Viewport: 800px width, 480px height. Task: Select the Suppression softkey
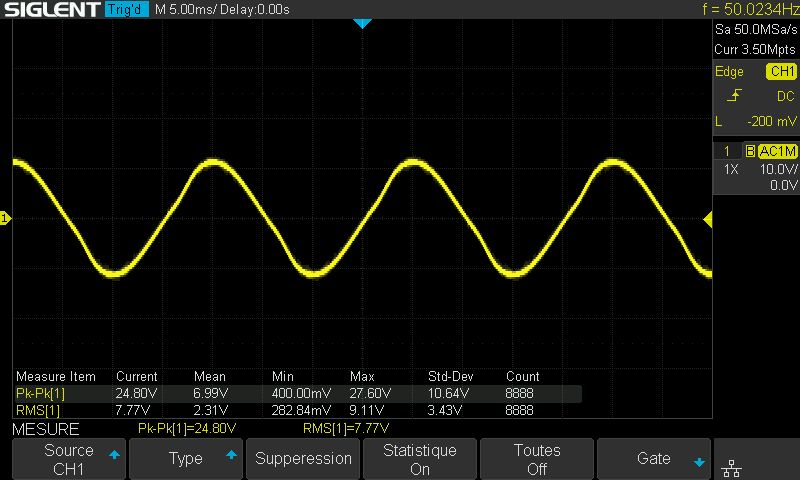[x=303, y=459]
